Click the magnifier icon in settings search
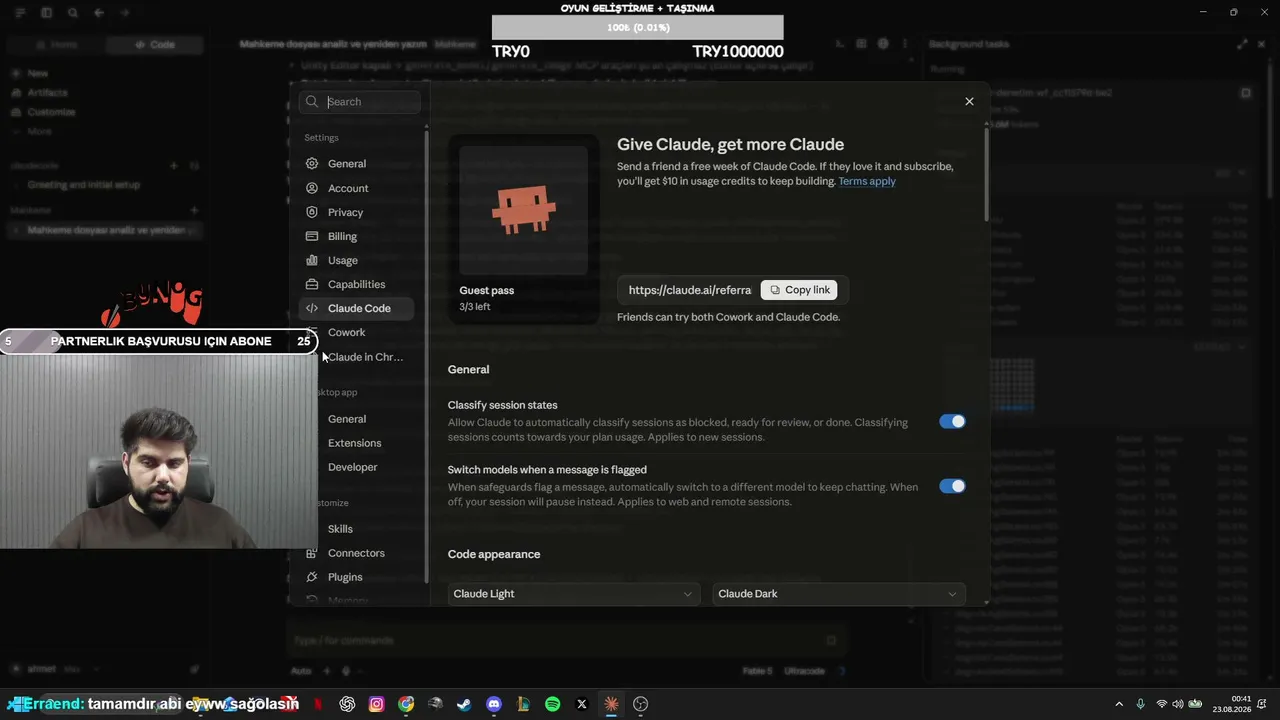Viewport: 1280px width, 720px height. pos(312,102)
